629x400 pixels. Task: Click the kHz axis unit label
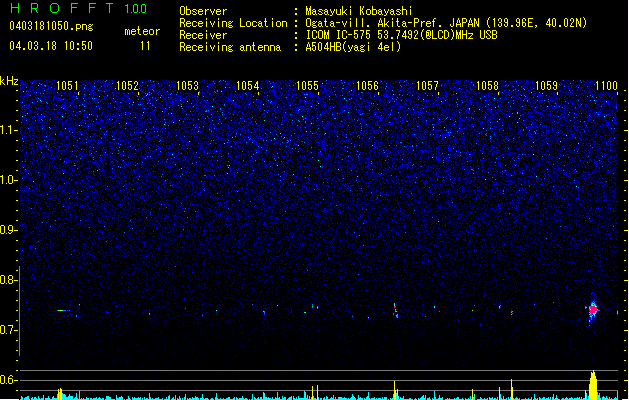(9, 81)
